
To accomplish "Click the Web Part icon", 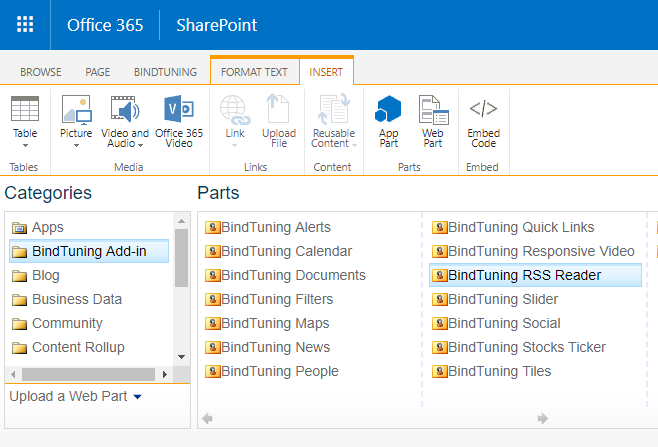I will click(x=433, y=110).
